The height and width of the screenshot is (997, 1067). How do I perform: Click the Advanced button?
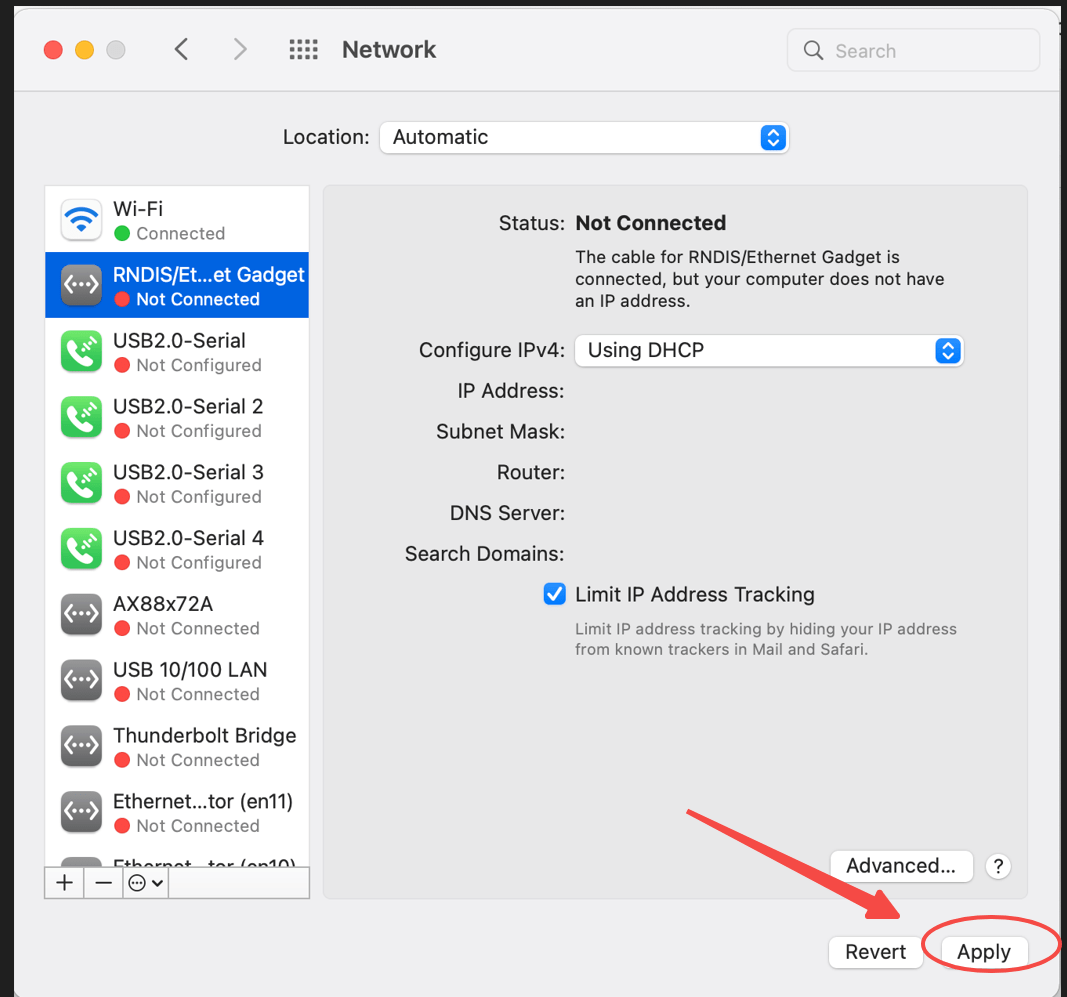901,866
